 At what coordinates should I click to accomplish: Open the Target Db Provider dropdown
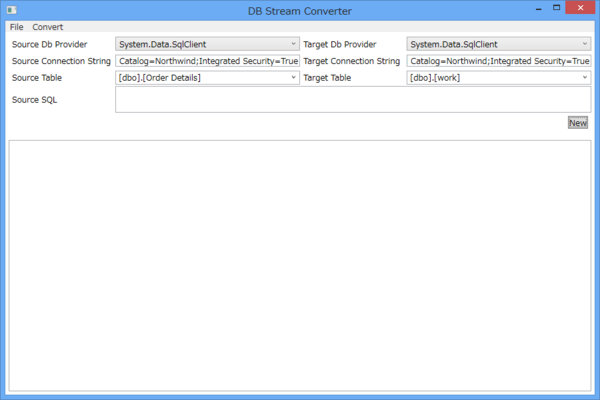click(x=499, y=44)
